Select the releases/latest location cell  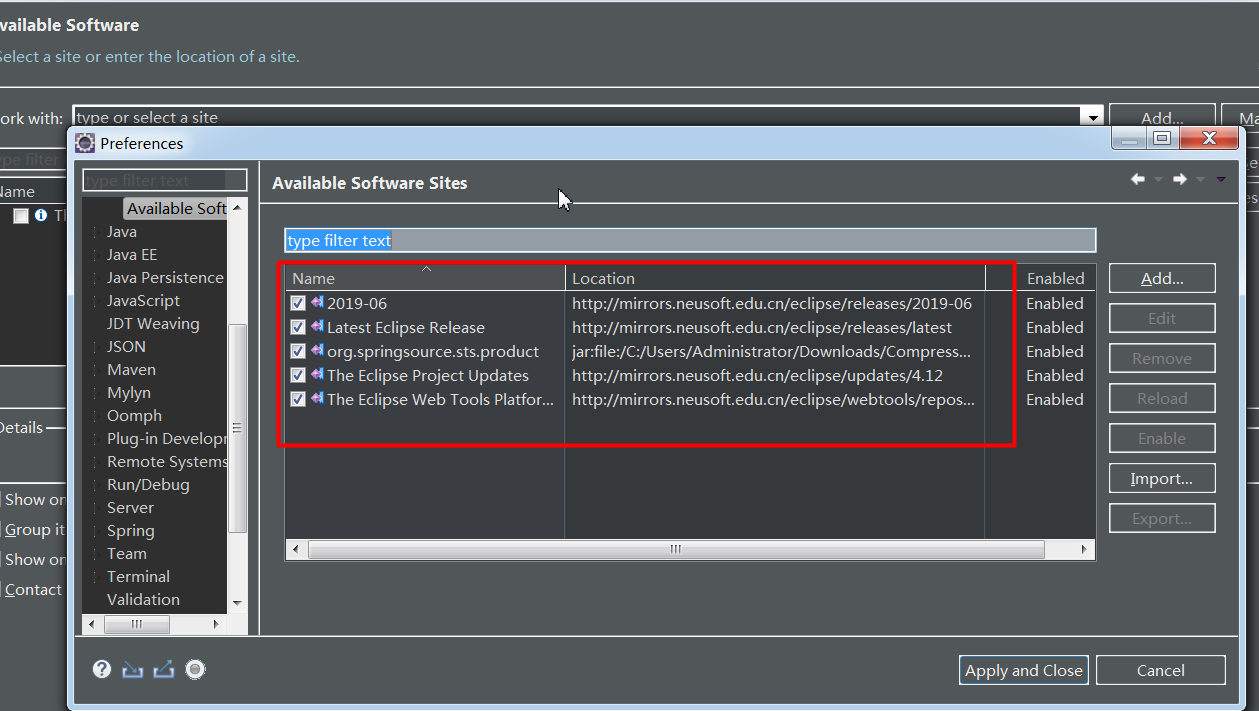(x=775, y=327)
